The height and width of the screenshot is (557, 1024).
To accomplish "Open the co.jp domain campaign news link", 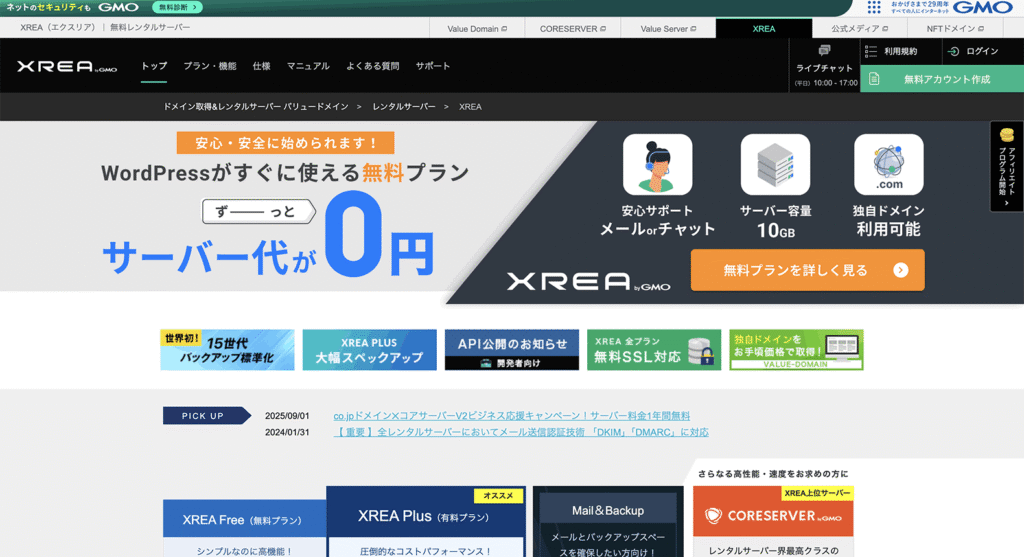I will [x=511, y=416].
